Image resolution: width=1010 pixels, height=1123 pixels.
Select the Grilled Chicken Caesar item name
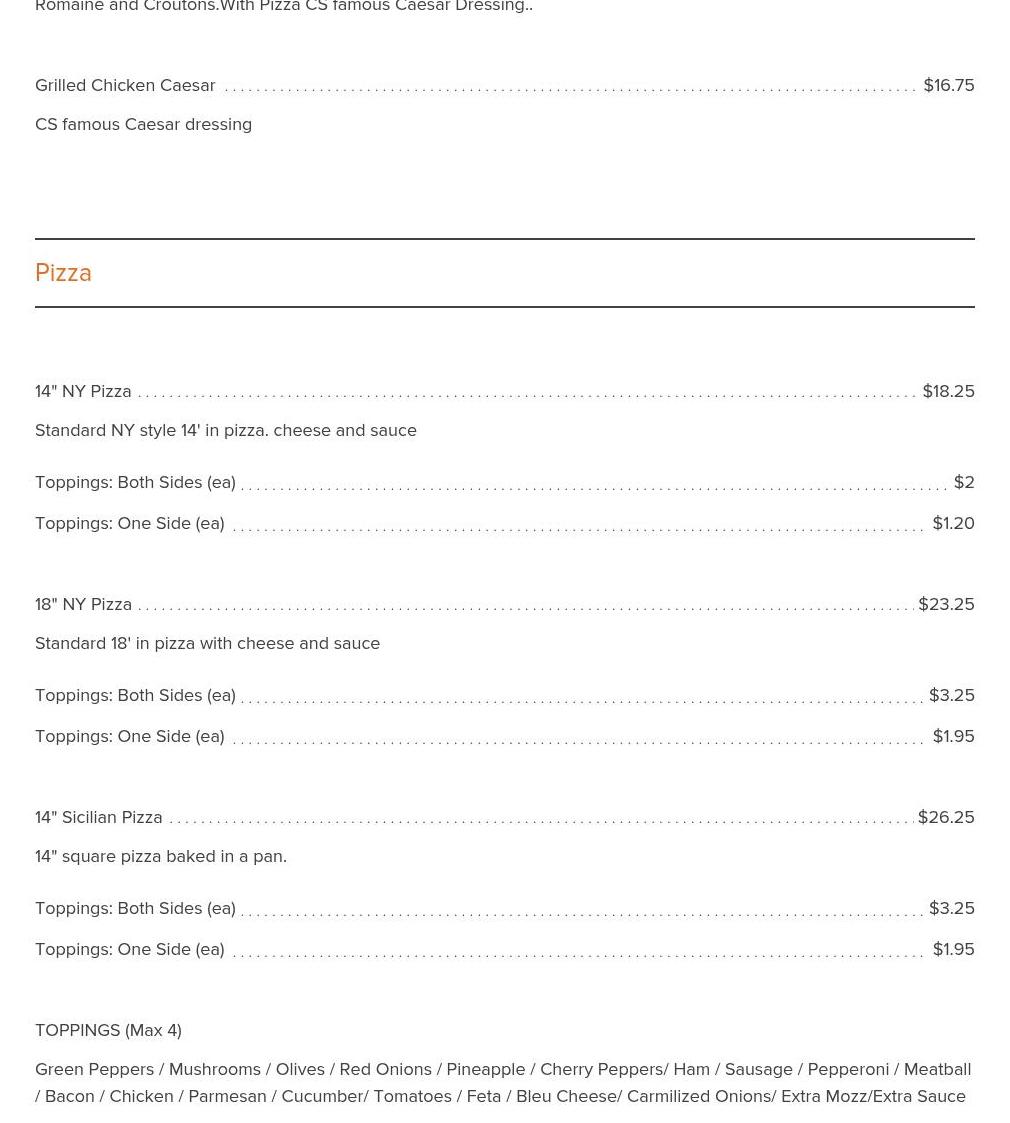[x=125, y=85]
